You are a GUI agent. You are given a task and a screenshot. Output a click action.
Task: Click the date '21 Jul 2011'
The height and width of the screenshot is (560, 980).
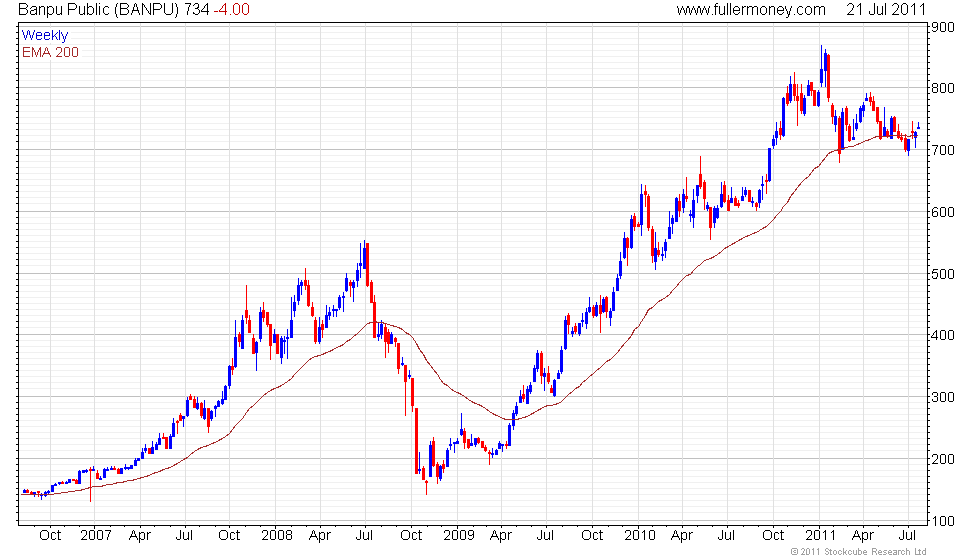coord(886,9)
